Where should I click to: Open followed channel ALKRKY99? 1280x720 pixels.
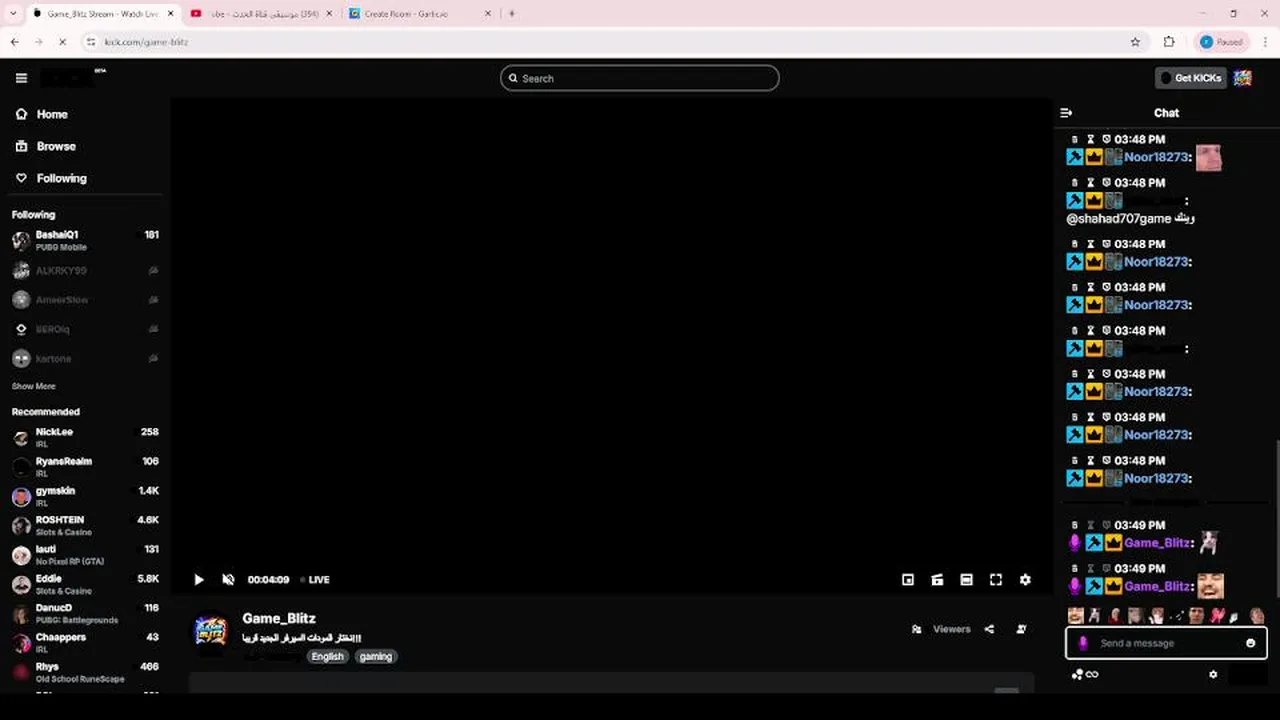coord(85,271)
